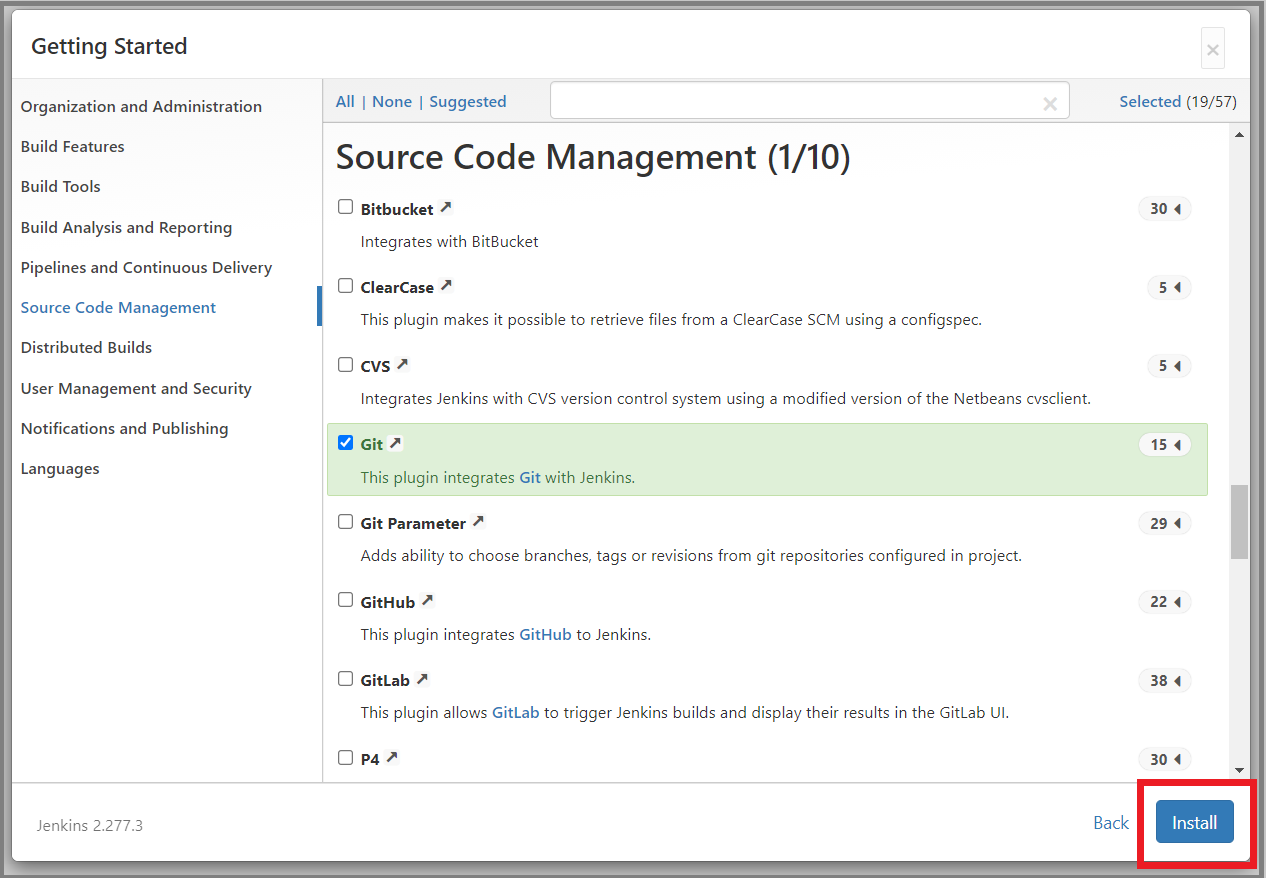Open GitLab plugin external link icon
The image size is (1266, 878).
pyautogui.click(x=422, y=679)
